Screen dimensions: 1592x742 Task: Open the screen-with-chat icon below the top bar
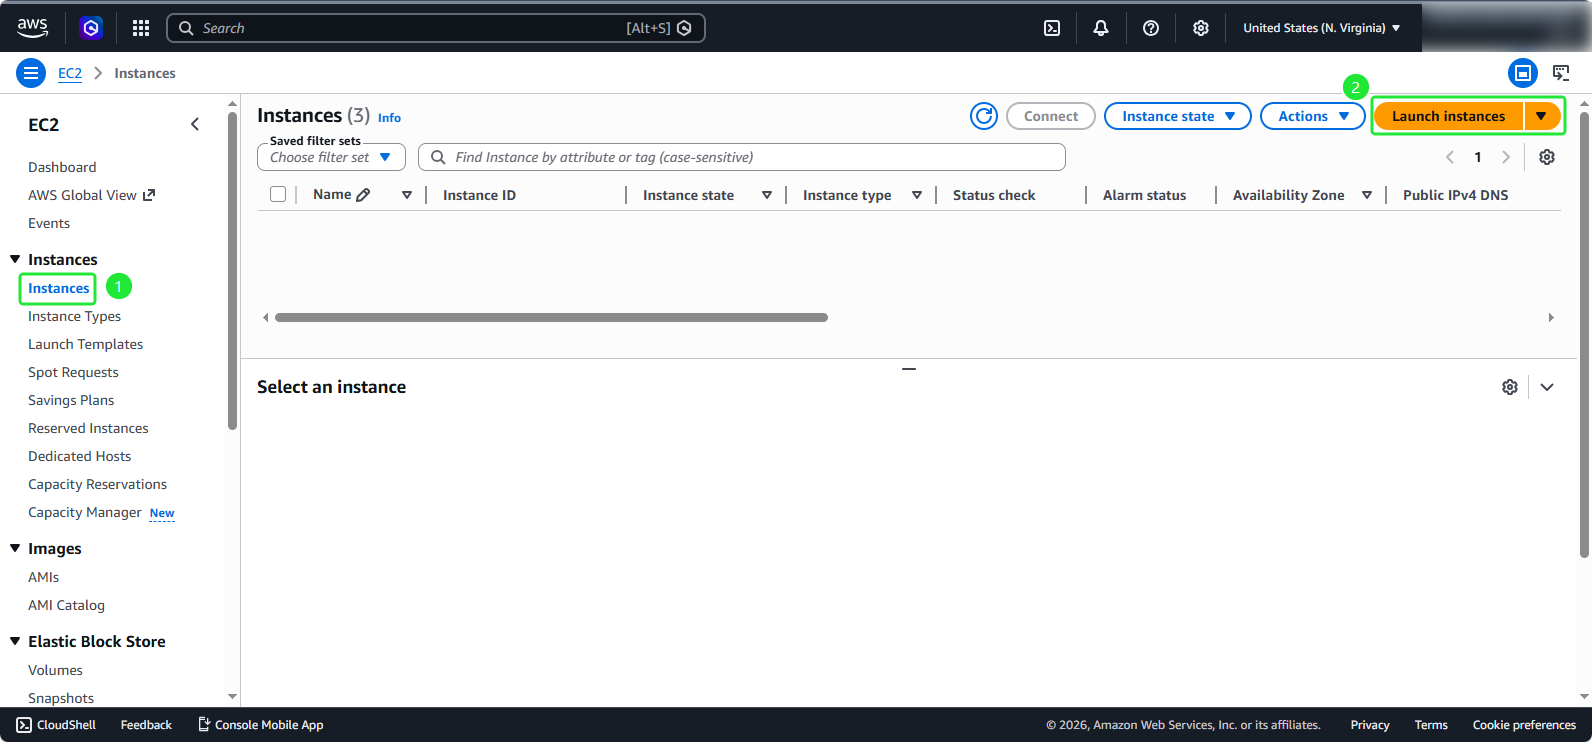tap(1561, 73)
